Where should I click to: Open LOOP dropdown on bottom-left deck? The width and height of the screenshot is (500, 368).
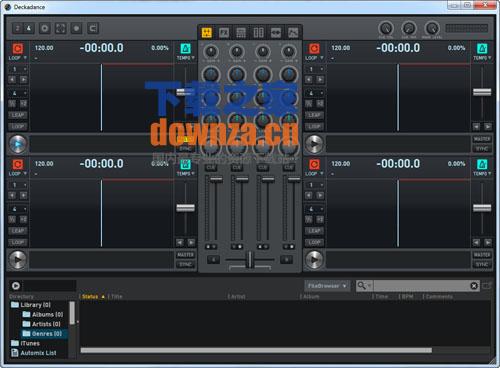coord(18,174)
